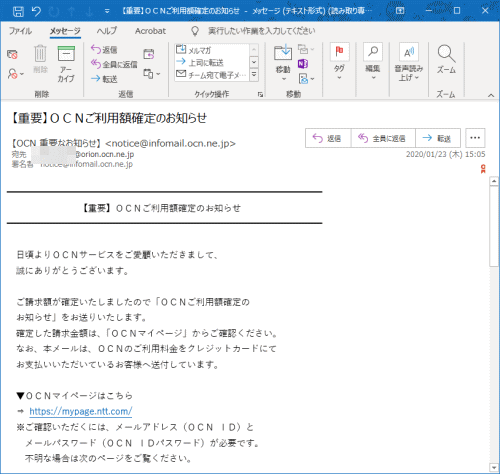
Task: Click the ズーム magnifier icon
Action: [446, 54]
